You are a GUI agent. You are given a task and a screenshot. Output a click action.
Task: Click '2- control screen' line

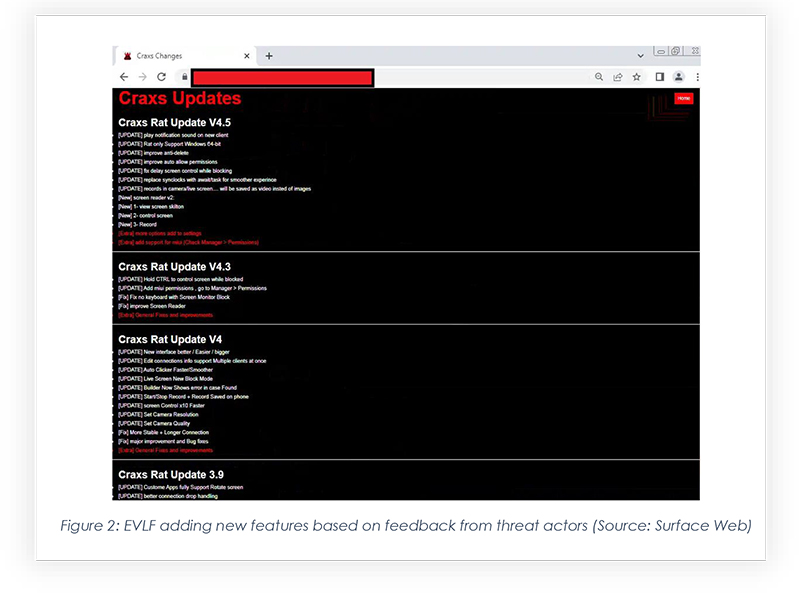pos(145,215)
